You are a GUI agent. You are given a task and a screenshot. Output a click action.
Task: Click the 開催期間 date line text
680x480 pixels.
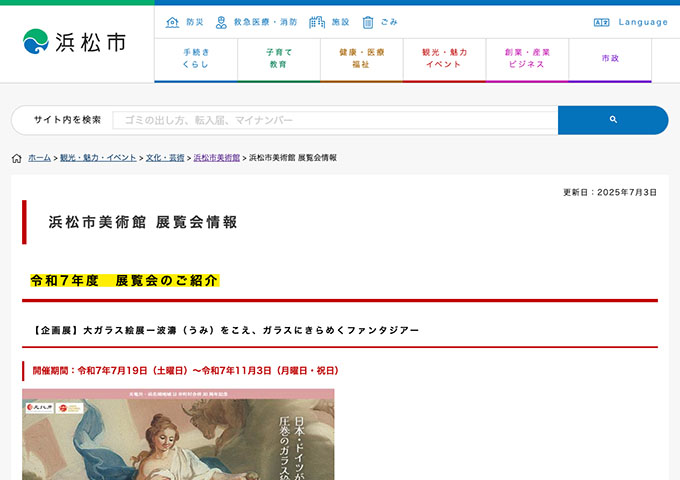(x=186, y=371)
